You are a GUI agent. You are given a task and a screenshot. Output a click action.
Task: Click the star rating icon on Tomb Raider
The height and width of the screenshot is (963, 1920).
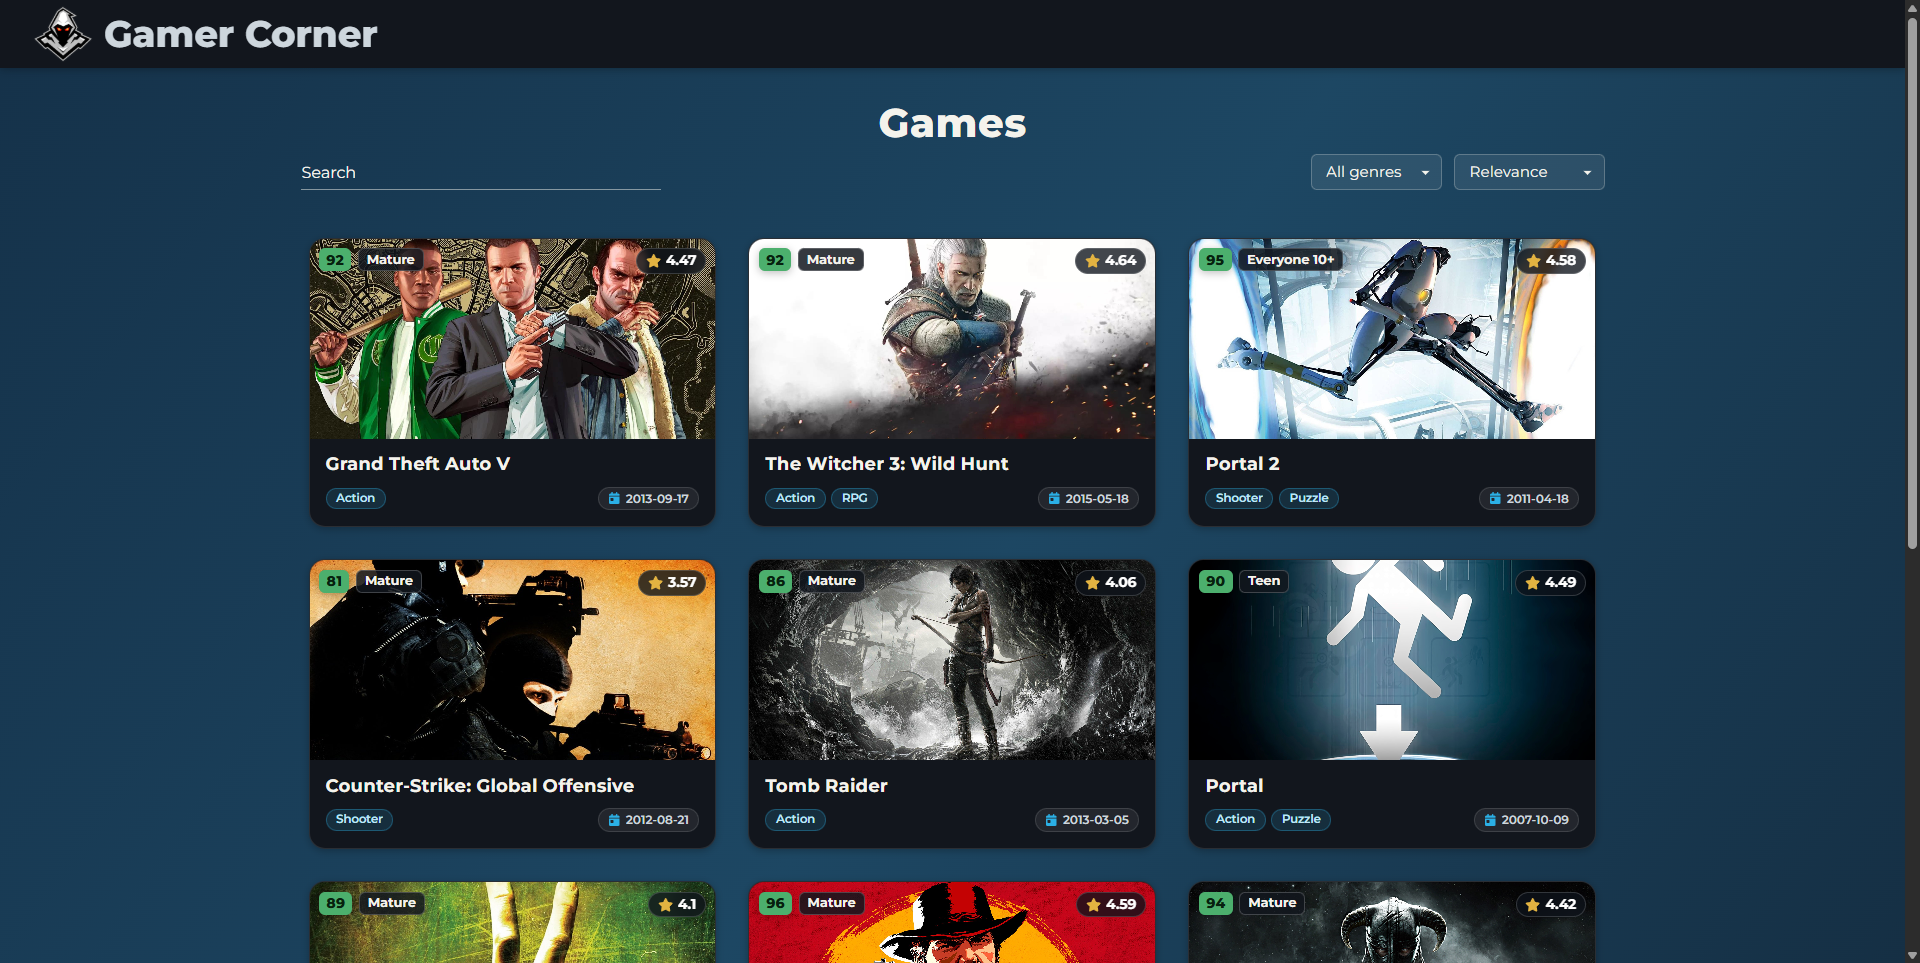pos(1093,583)
